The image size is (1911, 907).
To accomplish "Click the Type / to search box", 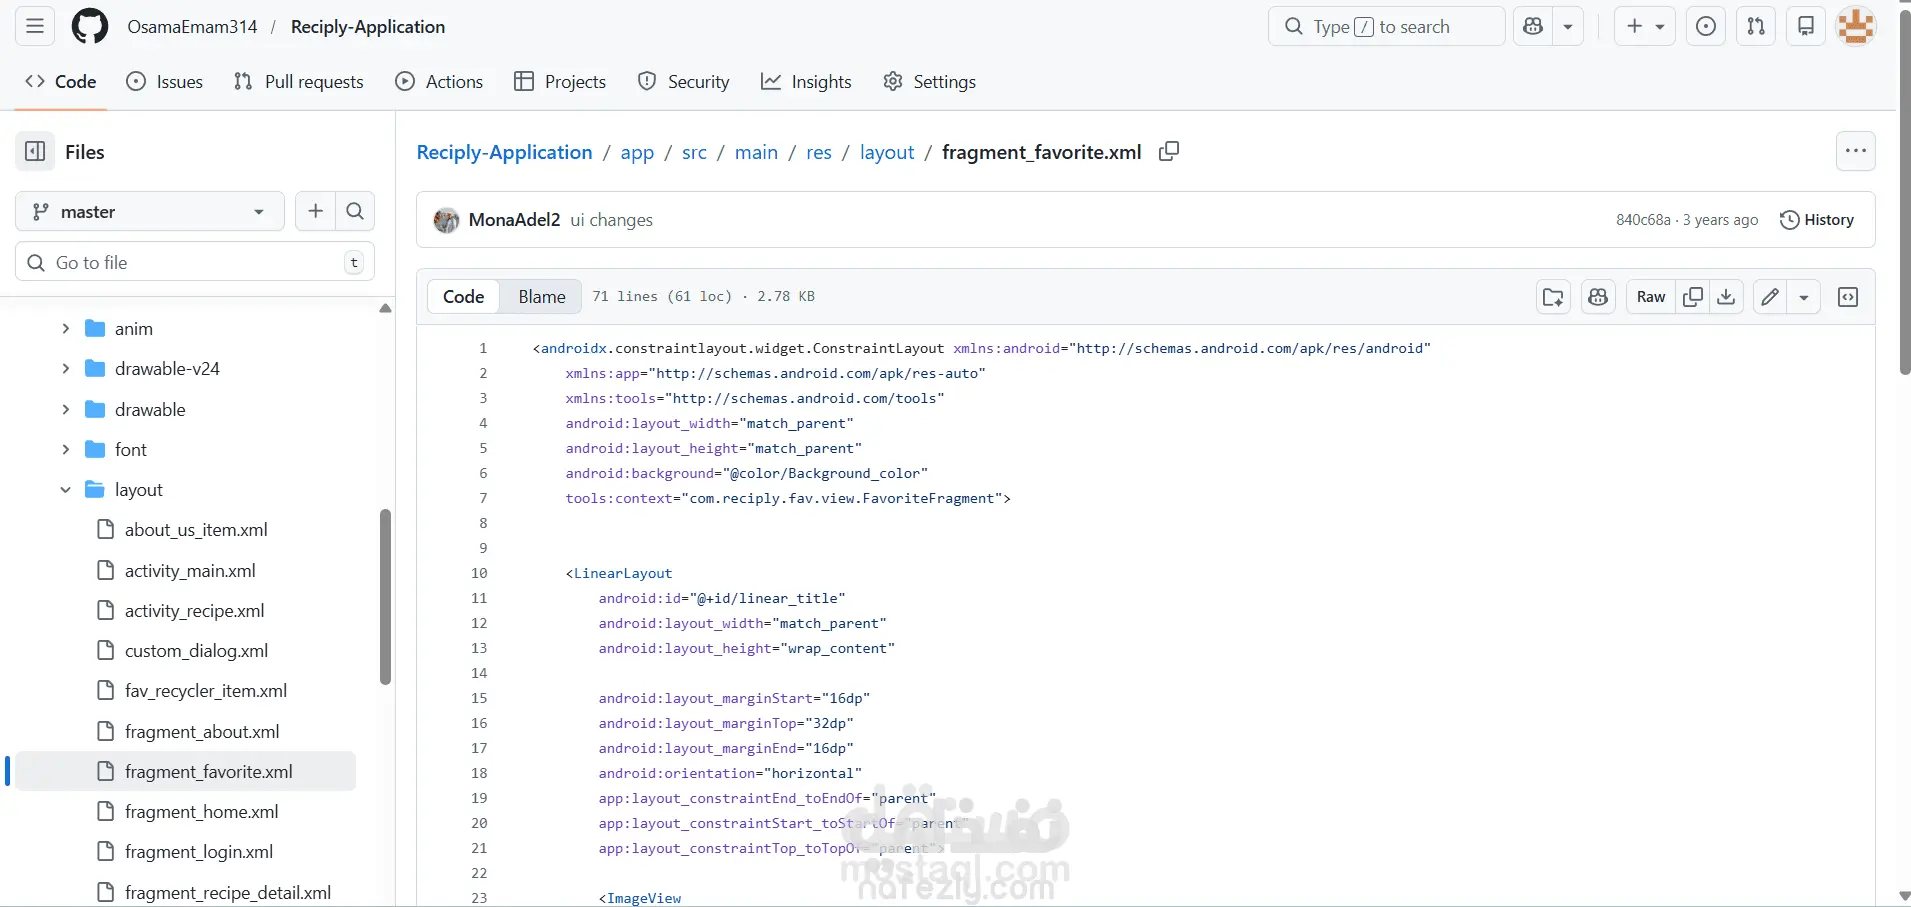I will point(1386,26).
